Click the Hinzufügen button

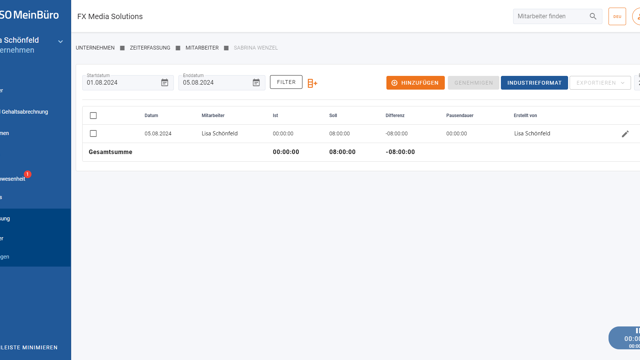tap(415, 83)
